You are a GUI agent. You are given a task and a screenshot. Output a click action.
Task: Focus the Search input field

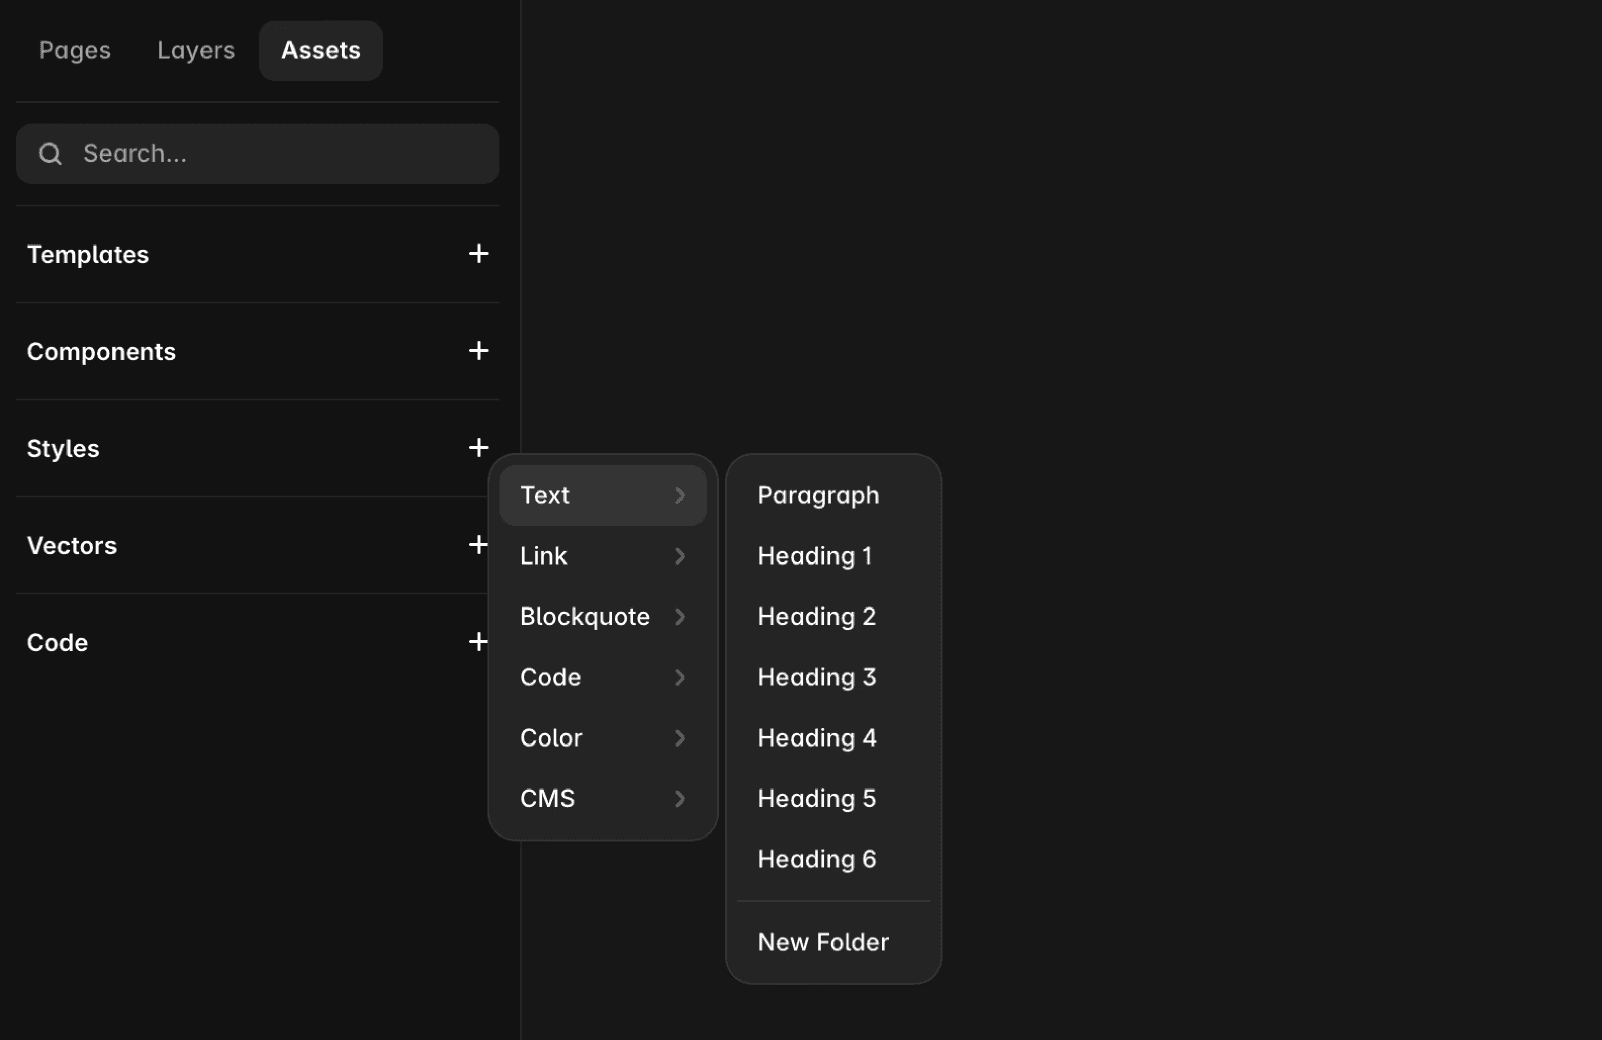(257, 154)
